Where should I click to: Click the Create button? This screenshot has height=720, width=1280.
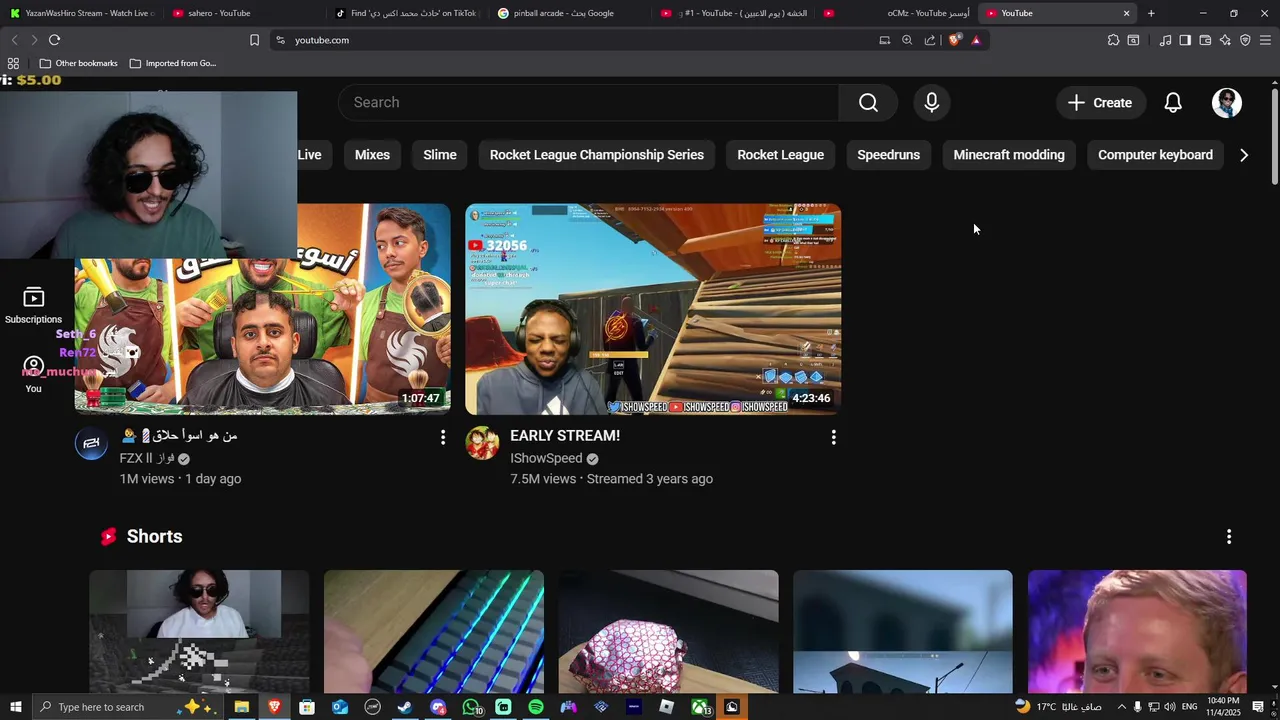1100,103
